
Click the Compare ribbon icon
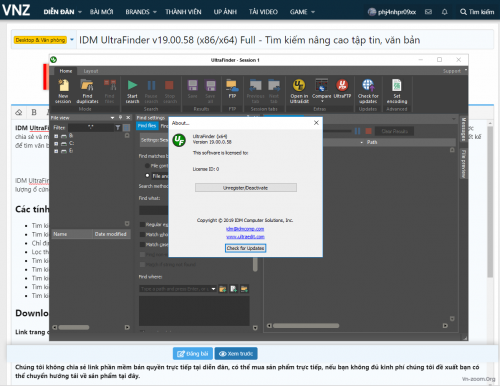[x=322, y=90]
